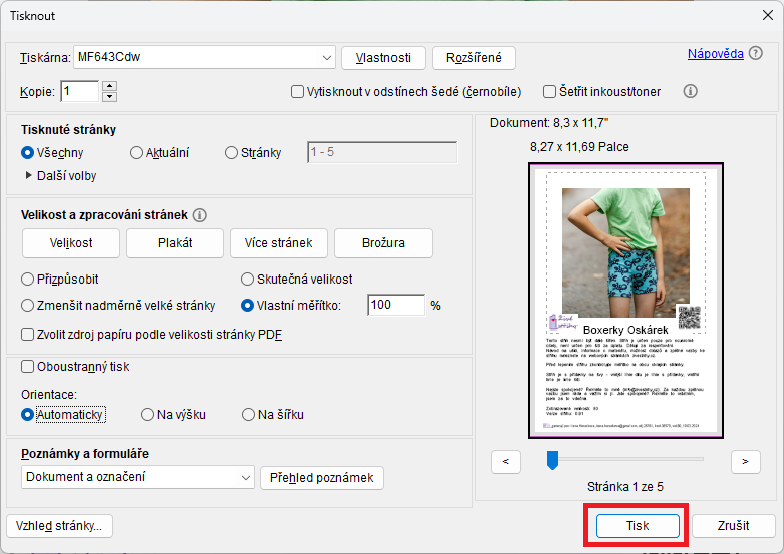The image size is (784, 554).
Task: Go to previous preview page arrow
Action: click(506, 461)
